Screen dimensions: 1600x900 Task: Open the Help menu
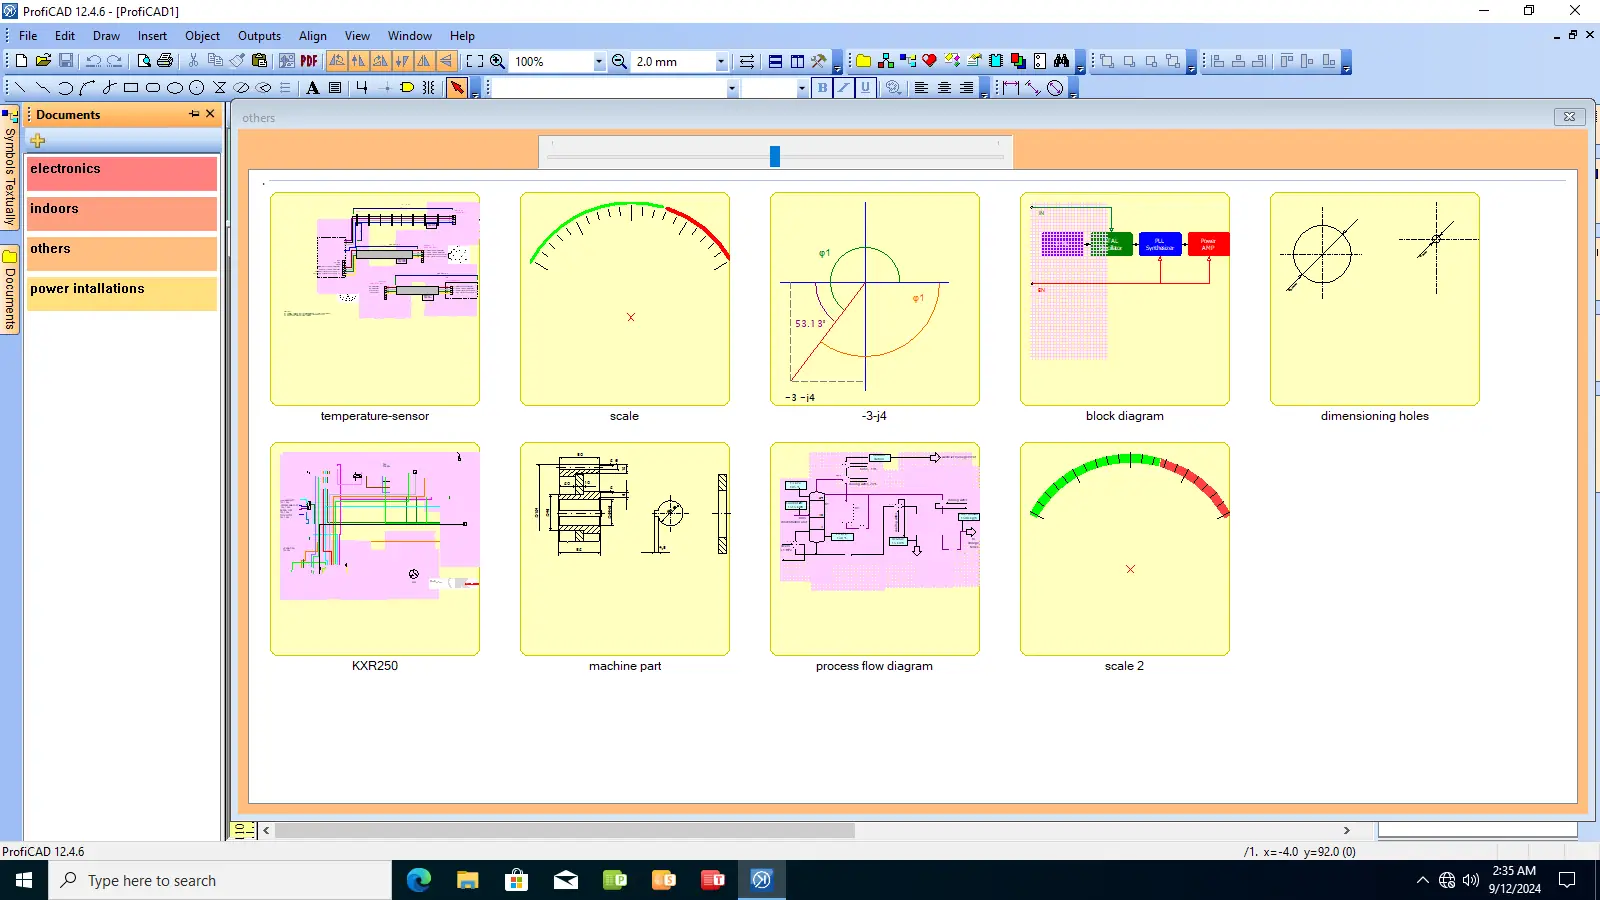click(x=462, y=36)
